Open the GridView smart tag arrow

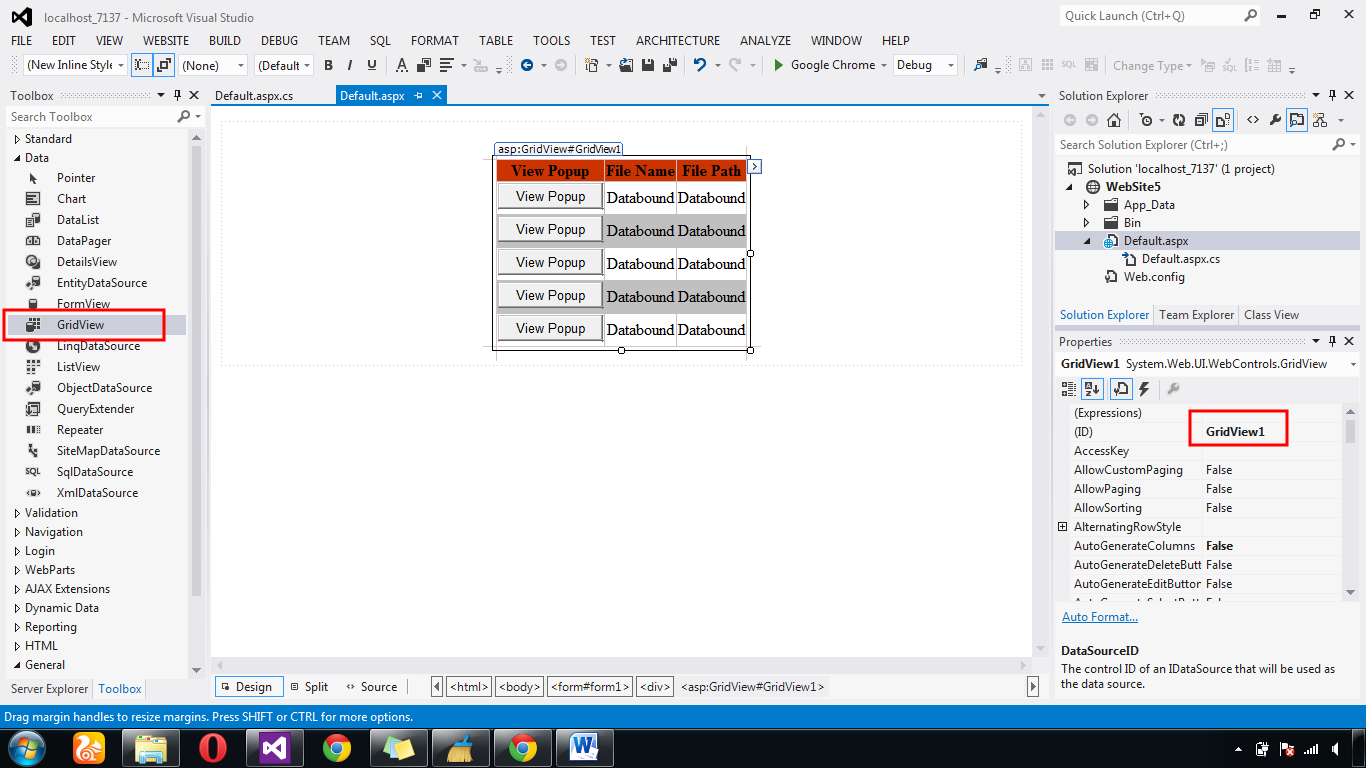click(755, 166)
